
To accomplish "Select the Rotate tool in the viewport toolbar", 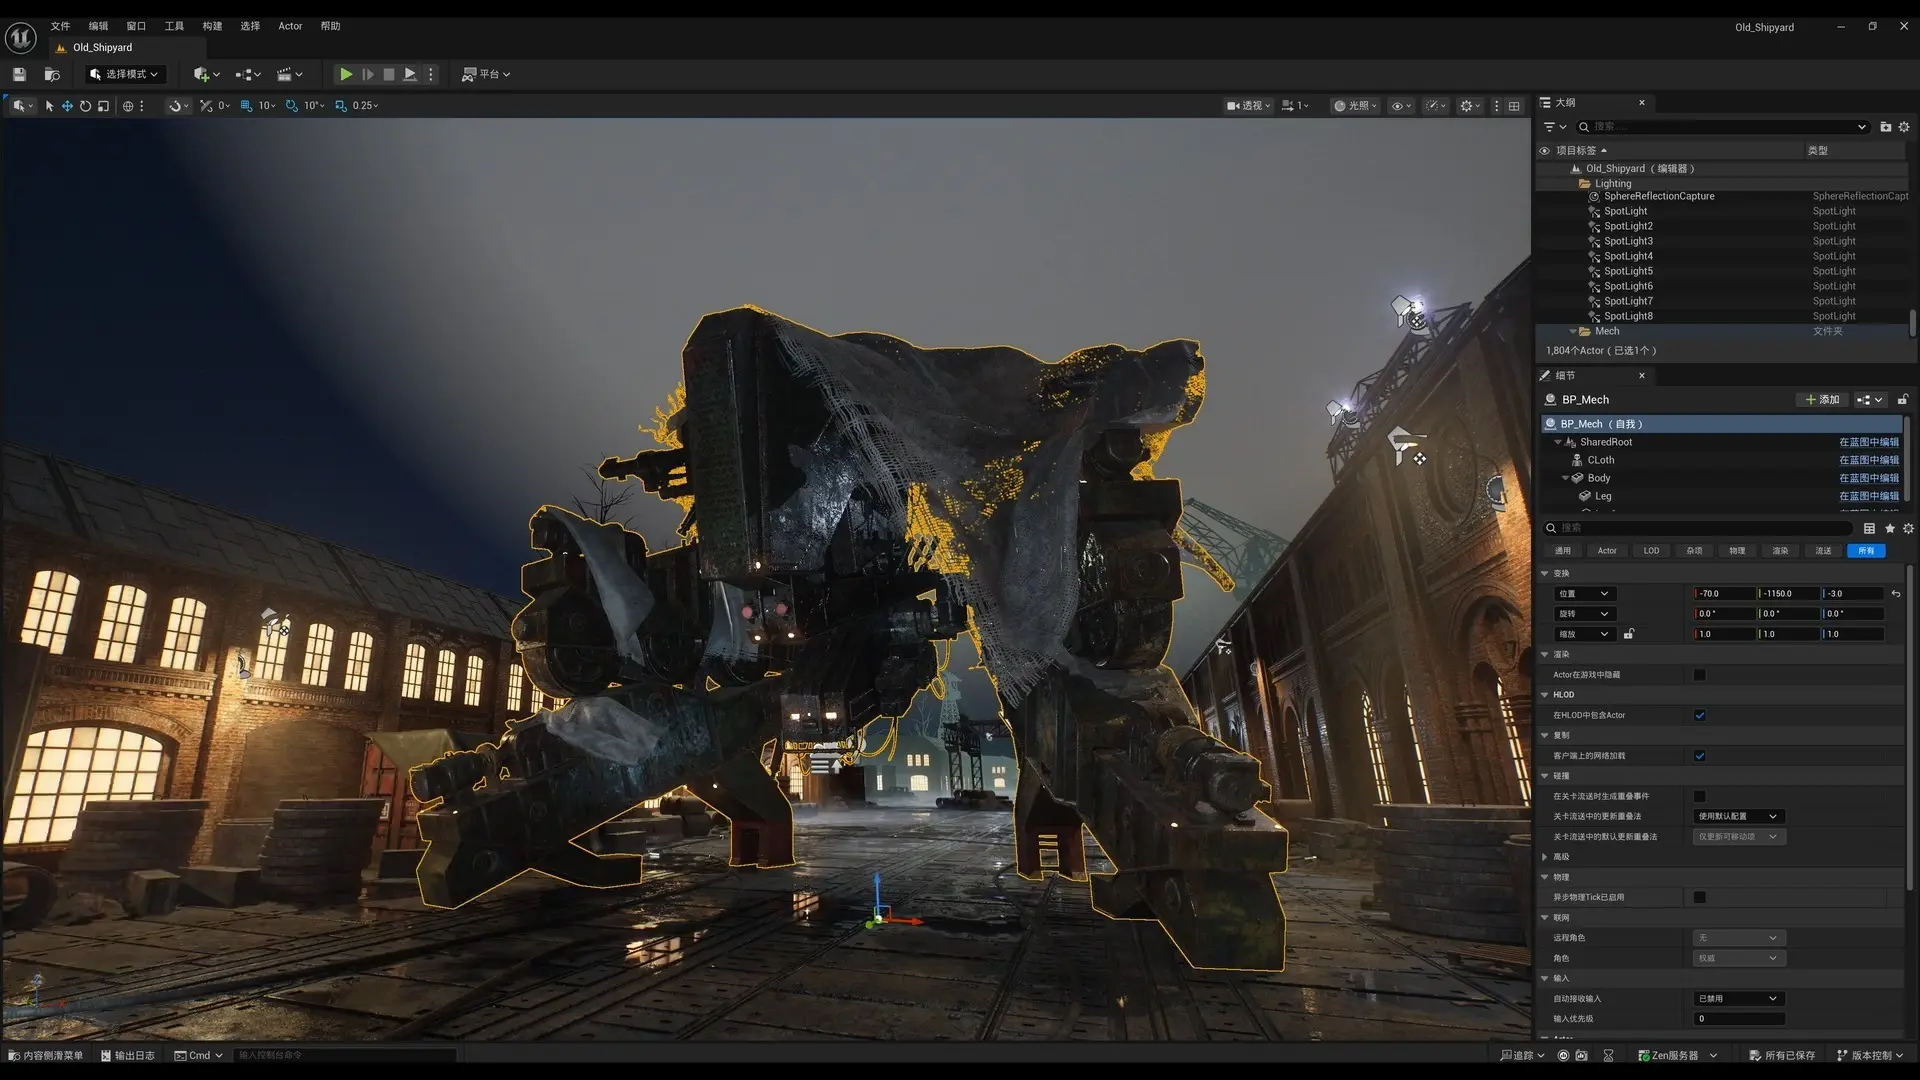I will [x=85, y=105].
